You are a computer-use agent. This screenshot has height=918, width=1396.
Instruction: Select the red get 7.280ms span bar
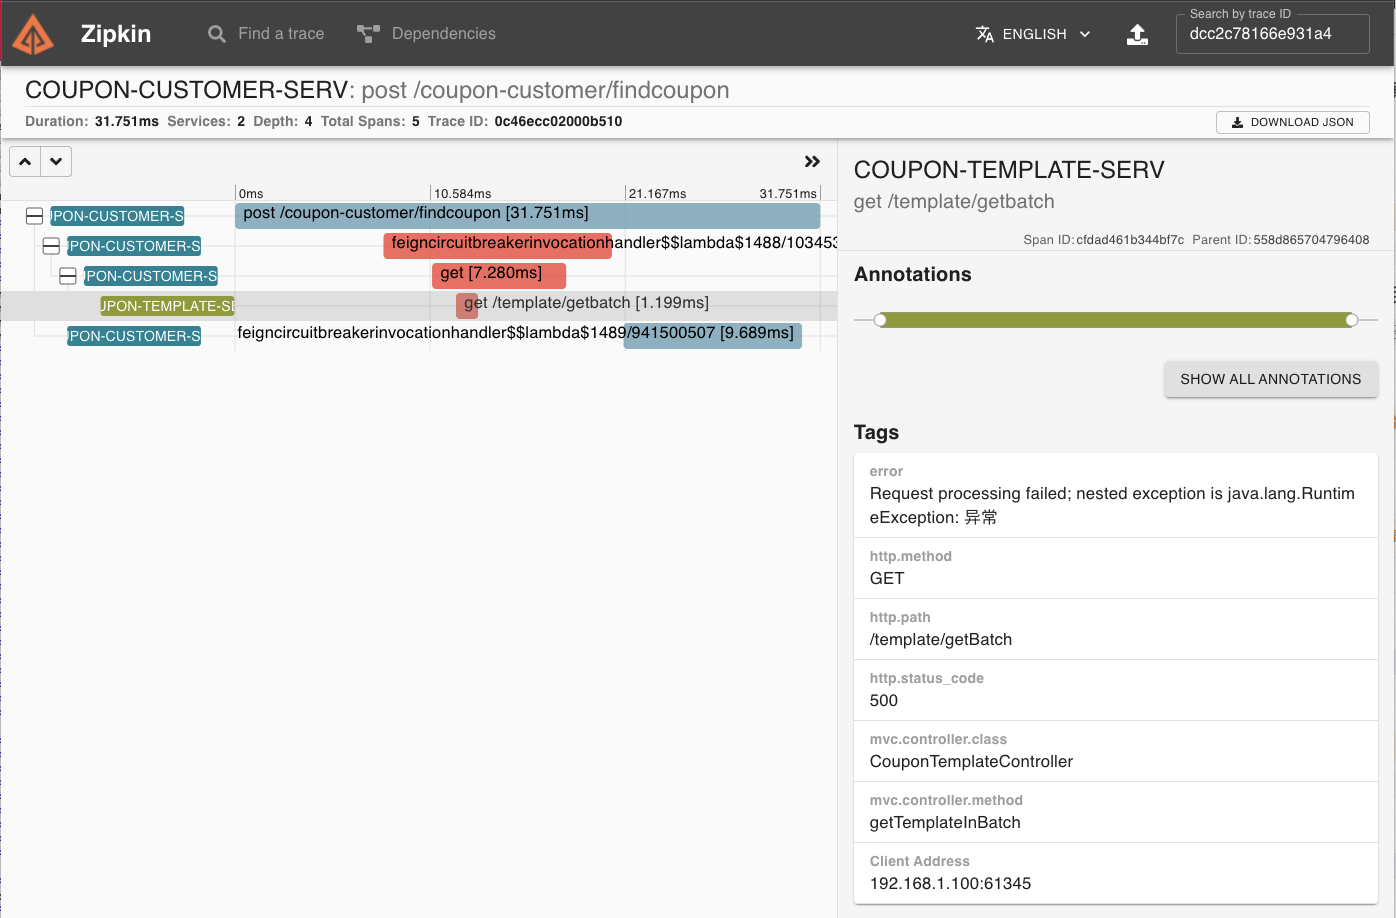499,275
